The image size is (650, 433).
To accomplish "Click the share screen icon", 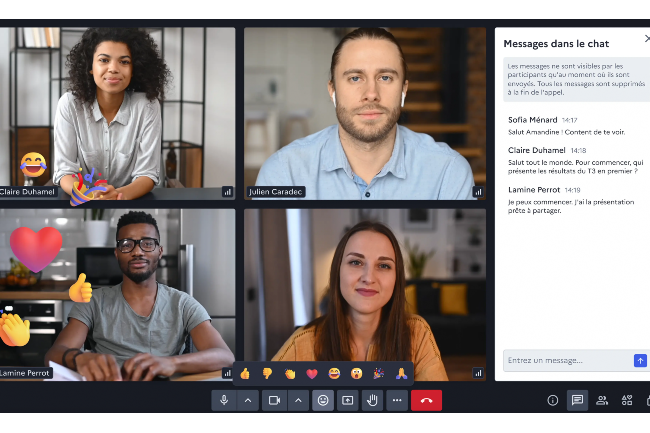I will click(348, 400).
